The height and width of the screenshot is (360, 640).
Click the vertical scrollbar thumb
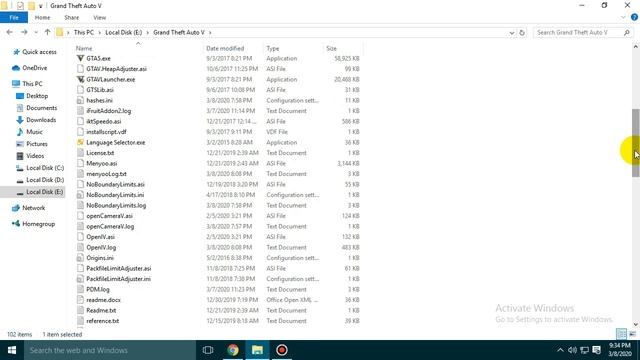tap(636, 143)
